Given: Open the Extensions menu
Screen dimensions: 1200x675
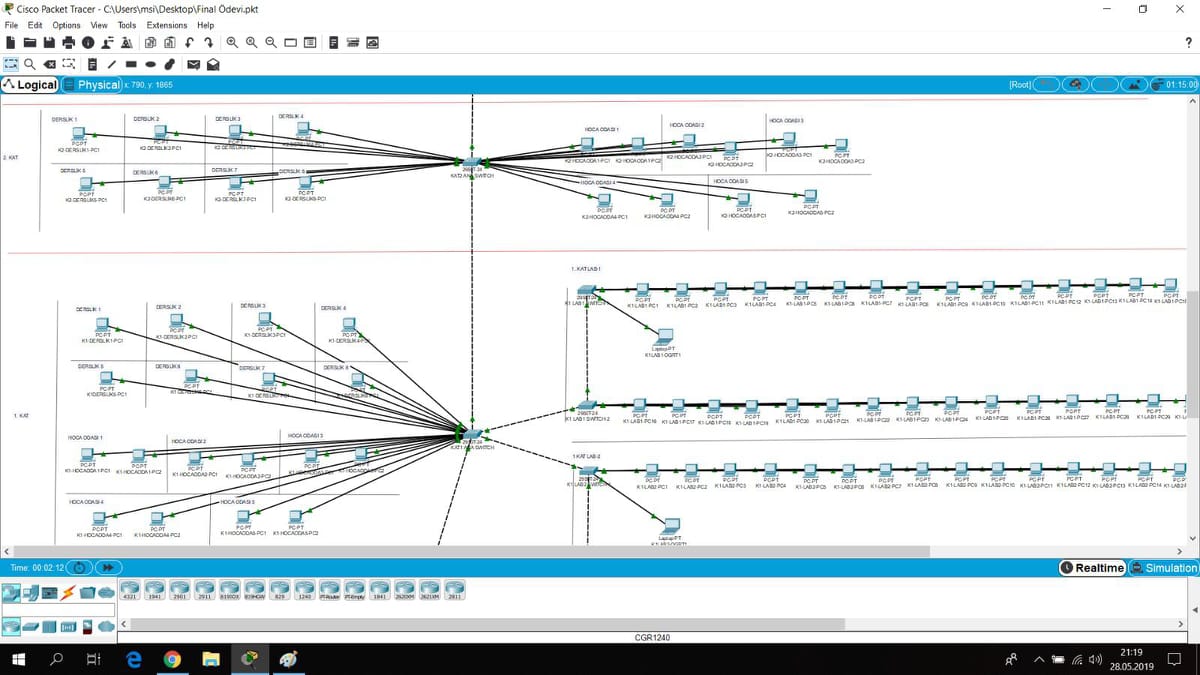Looking at the screenshot, I should 167,25.
